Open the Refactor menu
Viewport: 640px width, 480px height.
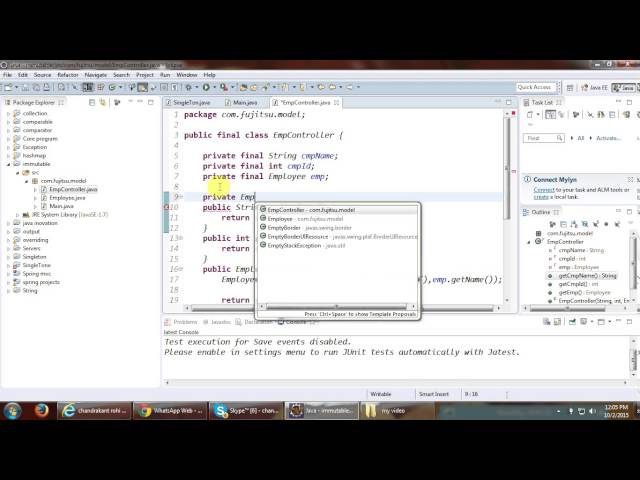click(68, 75)
